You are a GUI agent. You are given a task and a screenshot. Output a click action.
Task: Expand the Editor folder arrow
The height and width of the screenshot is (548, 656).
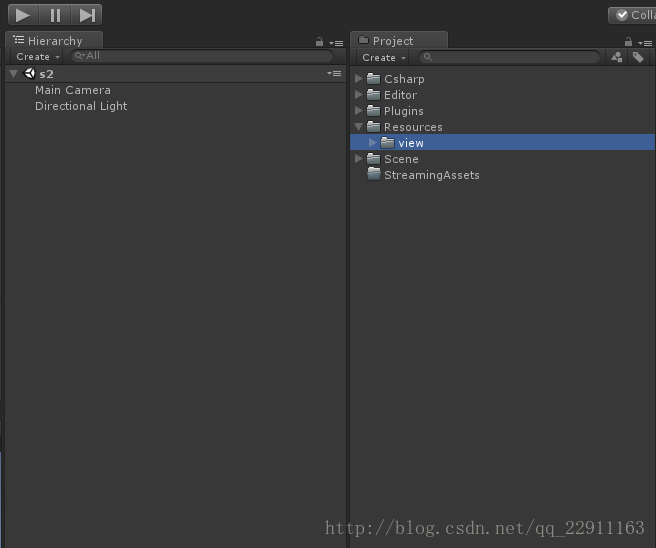359,95
